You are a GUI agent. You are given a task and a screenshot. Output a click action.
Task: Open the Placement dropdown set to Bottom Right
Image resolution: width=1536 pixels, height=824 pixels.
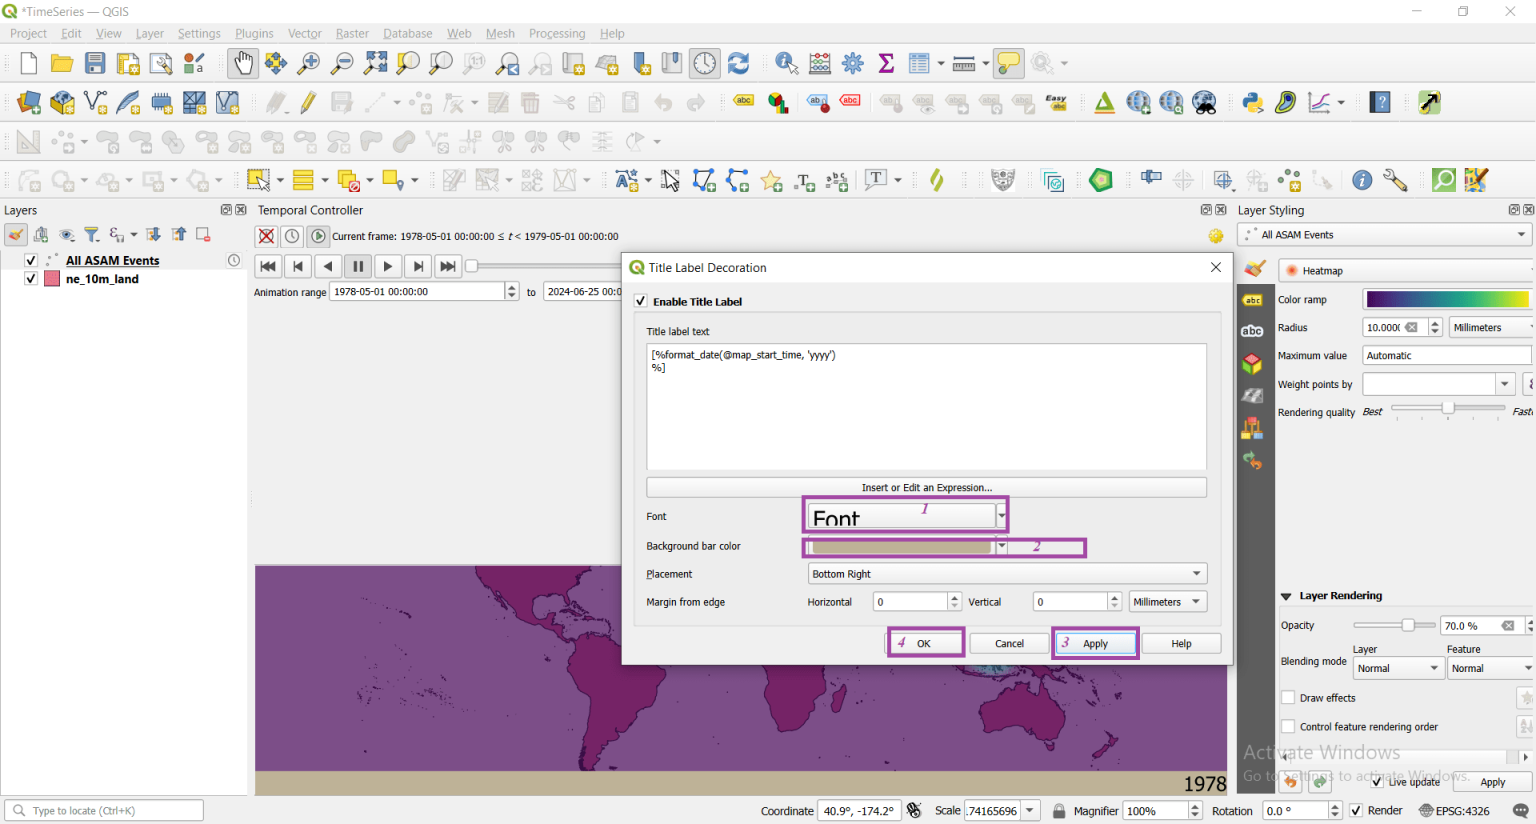click(1005, 573)
